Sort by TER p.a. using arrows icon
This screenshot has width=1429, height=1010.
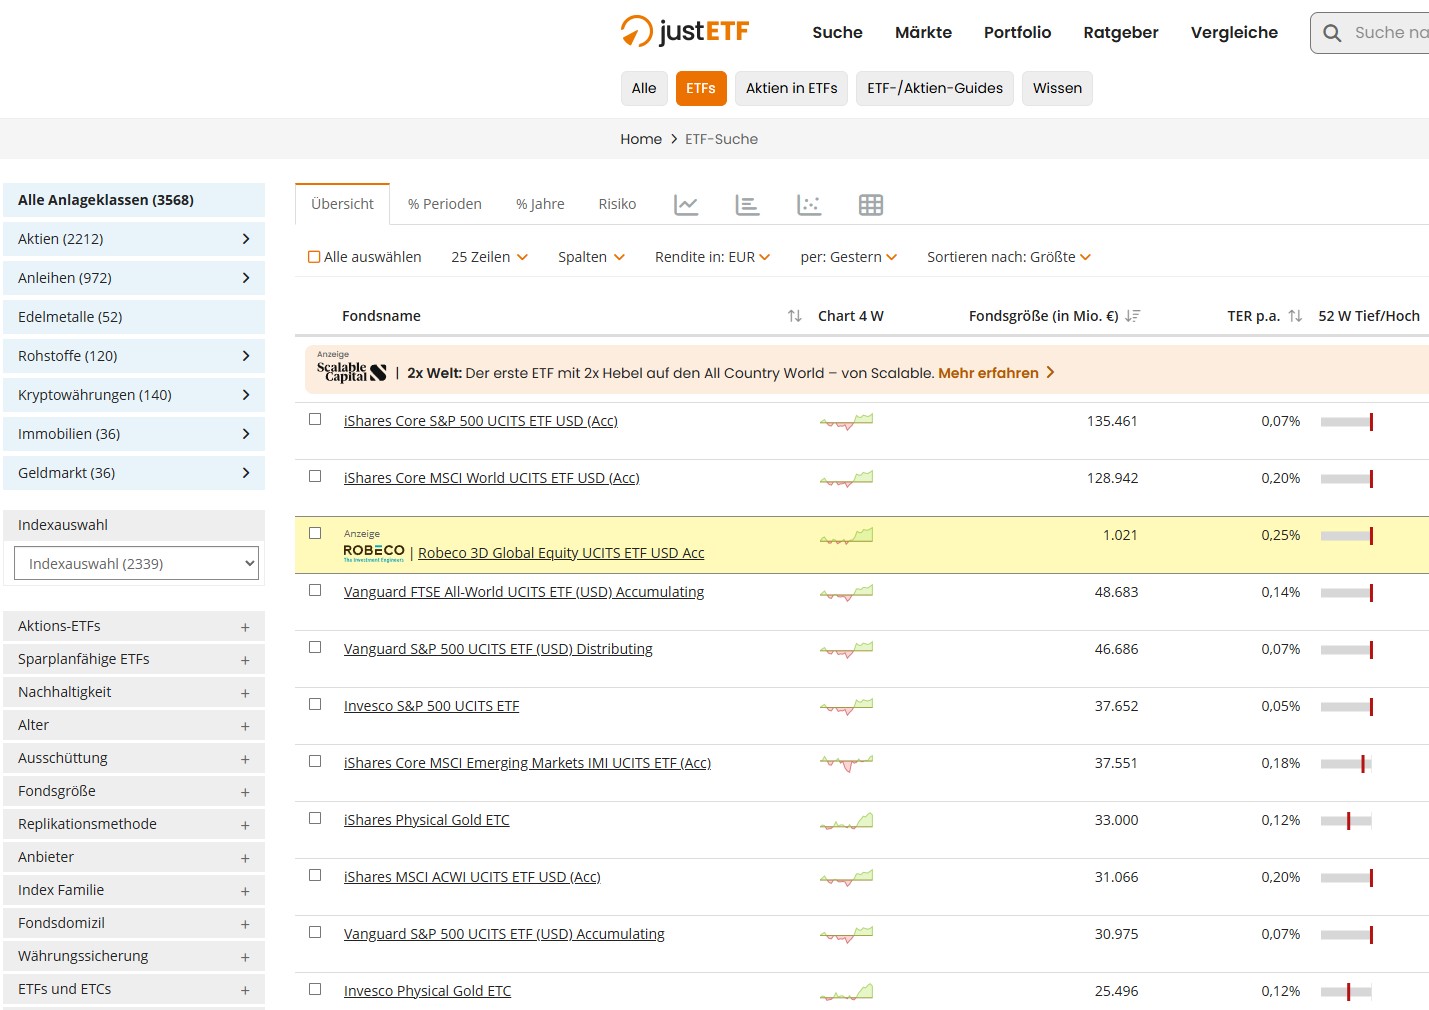point(1295,316)
